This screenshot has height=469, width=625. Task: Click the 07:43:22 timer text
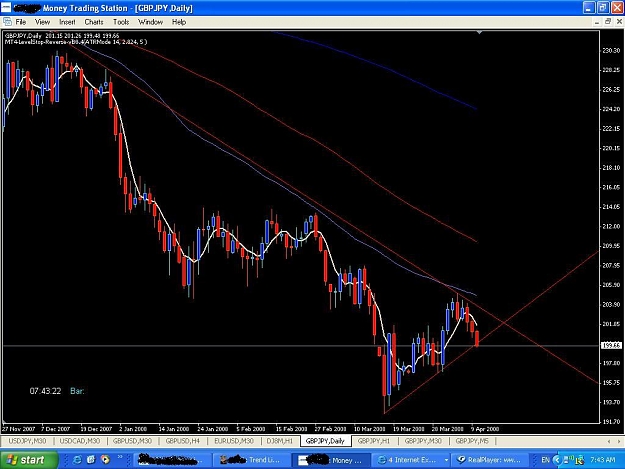click(45, 391)
